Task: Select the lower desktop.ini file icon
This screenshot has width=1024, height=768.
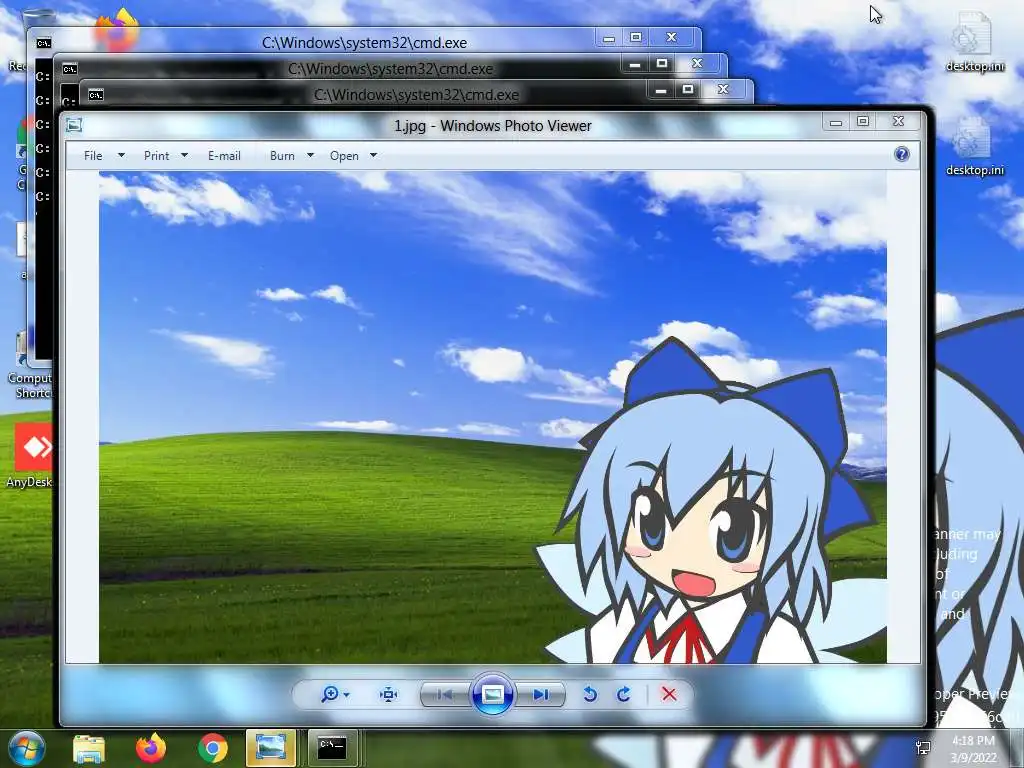Action: pos(975,146)
